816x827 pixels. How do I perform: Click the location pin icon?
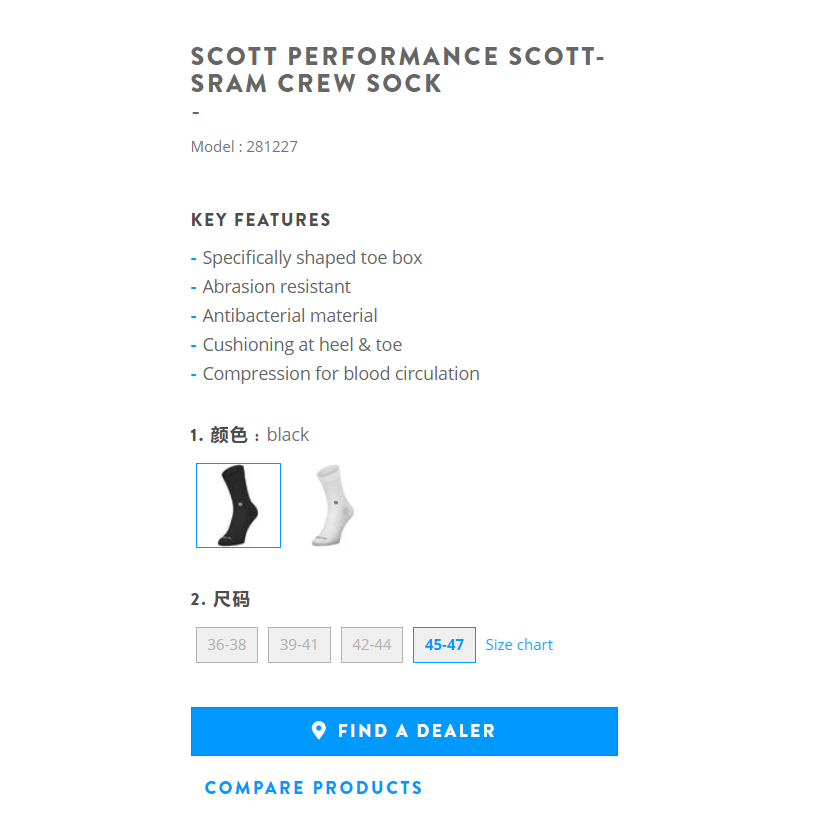click(x=319, y=731)
